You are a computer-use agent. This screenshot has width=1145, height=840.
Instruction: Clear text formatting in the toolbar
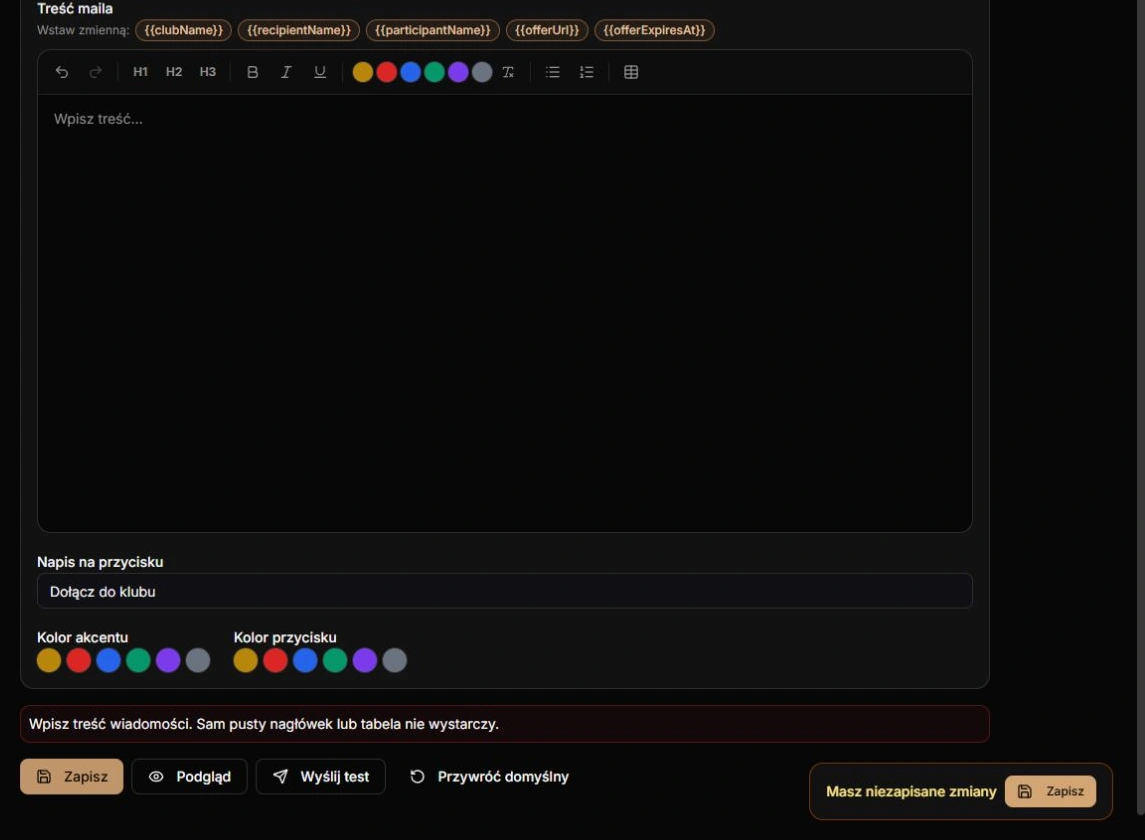pos(508,72)
